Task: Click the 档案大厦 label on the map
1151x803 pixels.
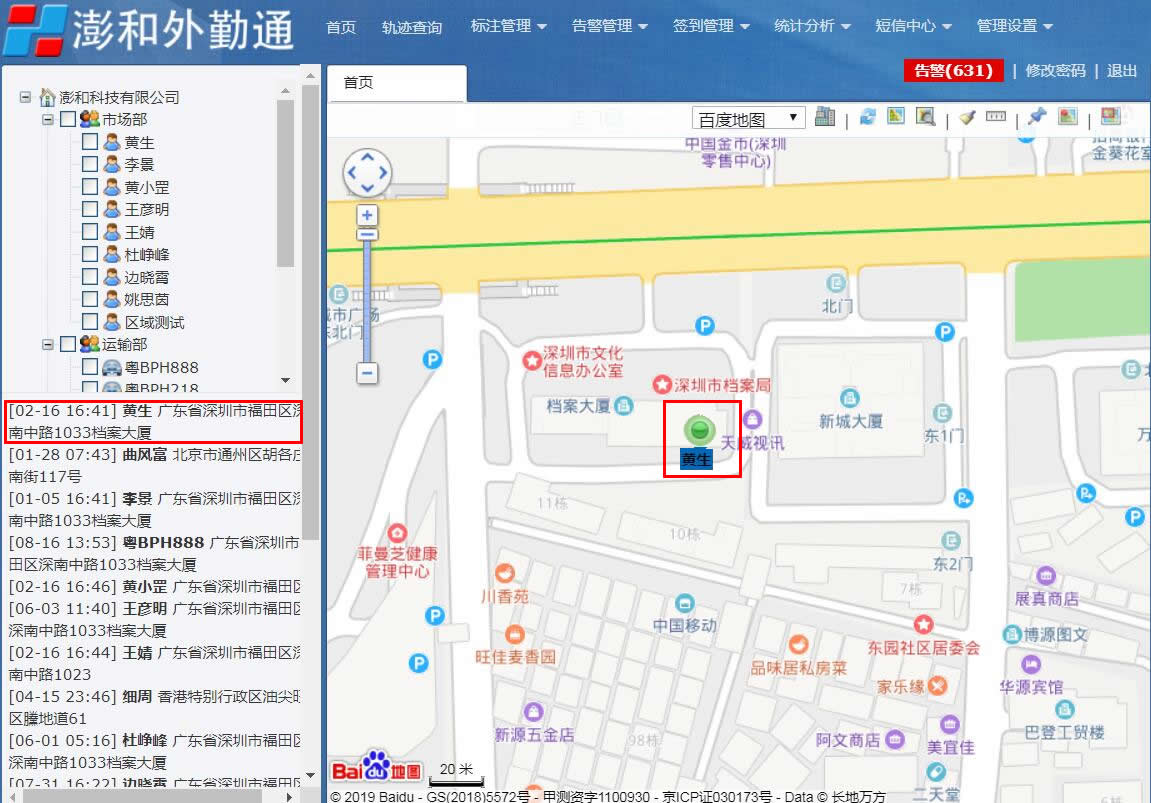Action: click(x=578, y=406)
